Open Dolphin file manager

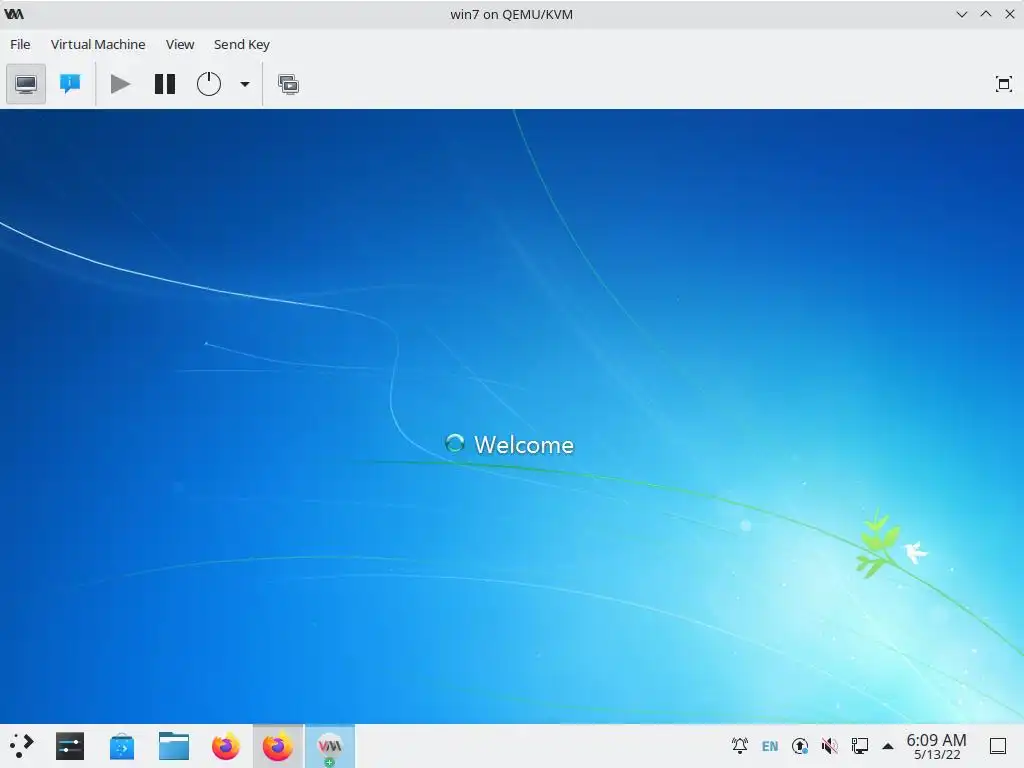tap(174, 746)
